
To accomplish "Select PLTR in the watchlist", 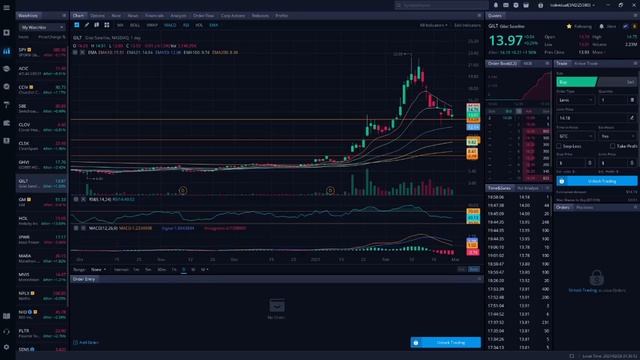I will (x=42, y=333).
